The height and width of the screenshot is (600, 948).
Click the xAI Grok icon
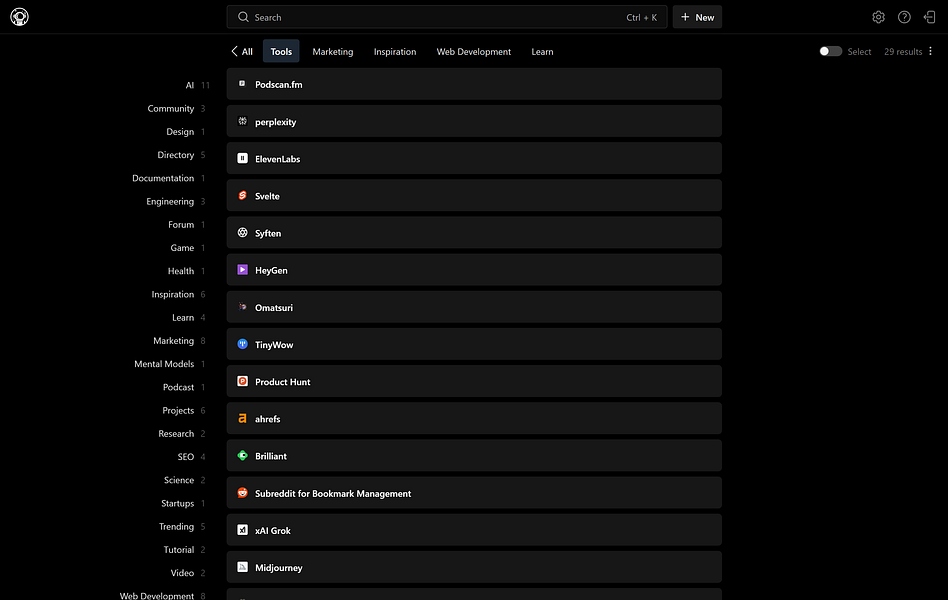pyautogui.click(x=241, y=530)
